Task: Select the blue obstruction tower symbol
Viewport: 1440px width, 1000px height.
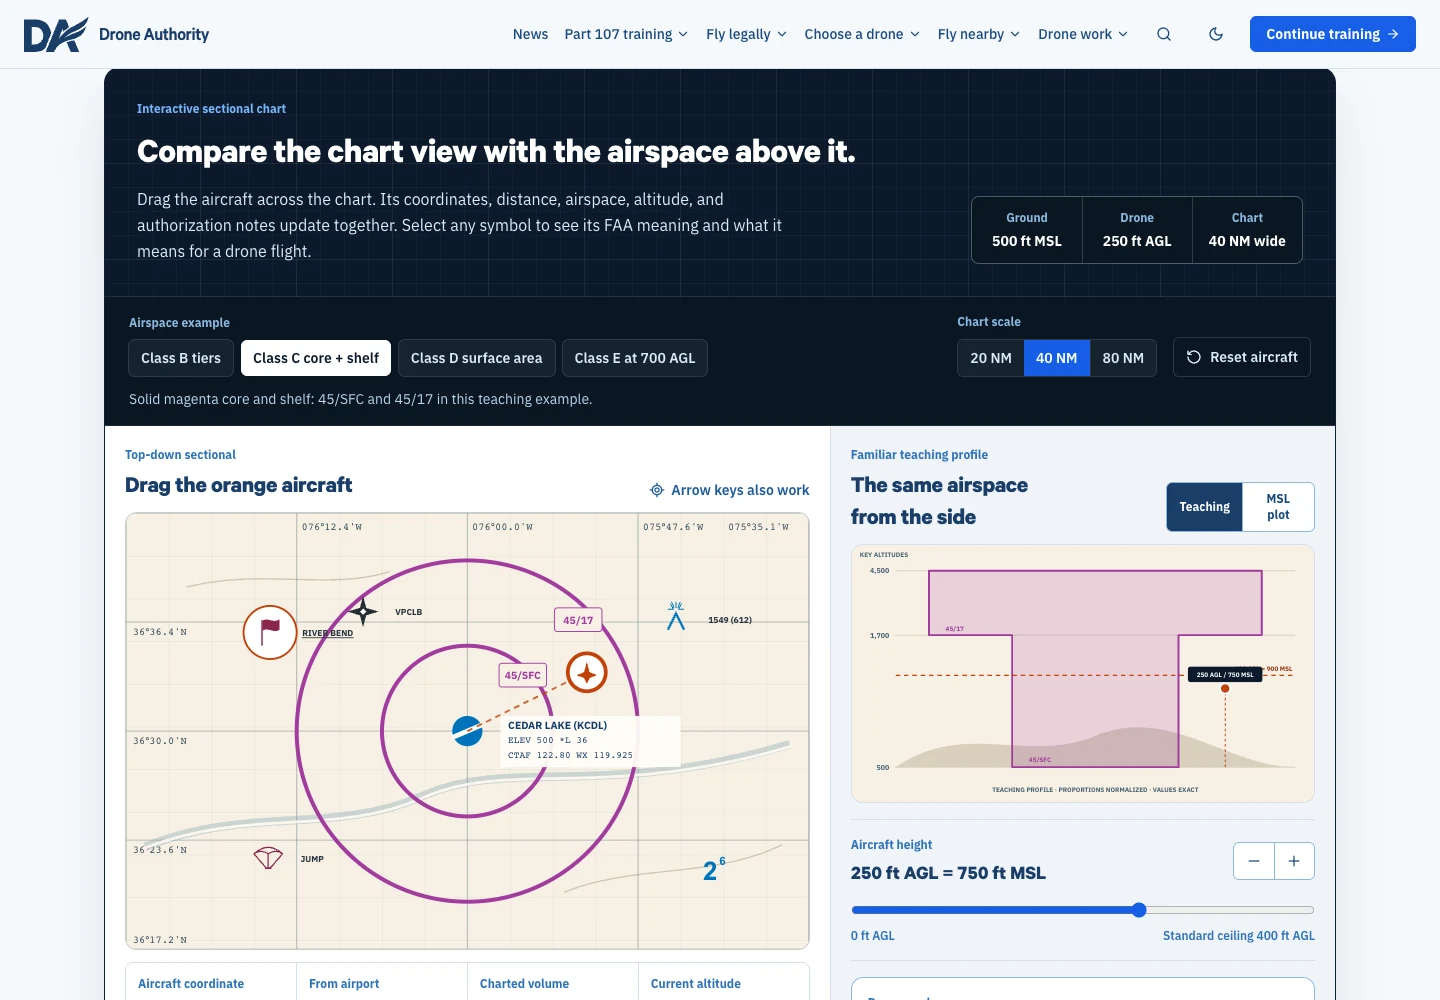Action: 676,615
